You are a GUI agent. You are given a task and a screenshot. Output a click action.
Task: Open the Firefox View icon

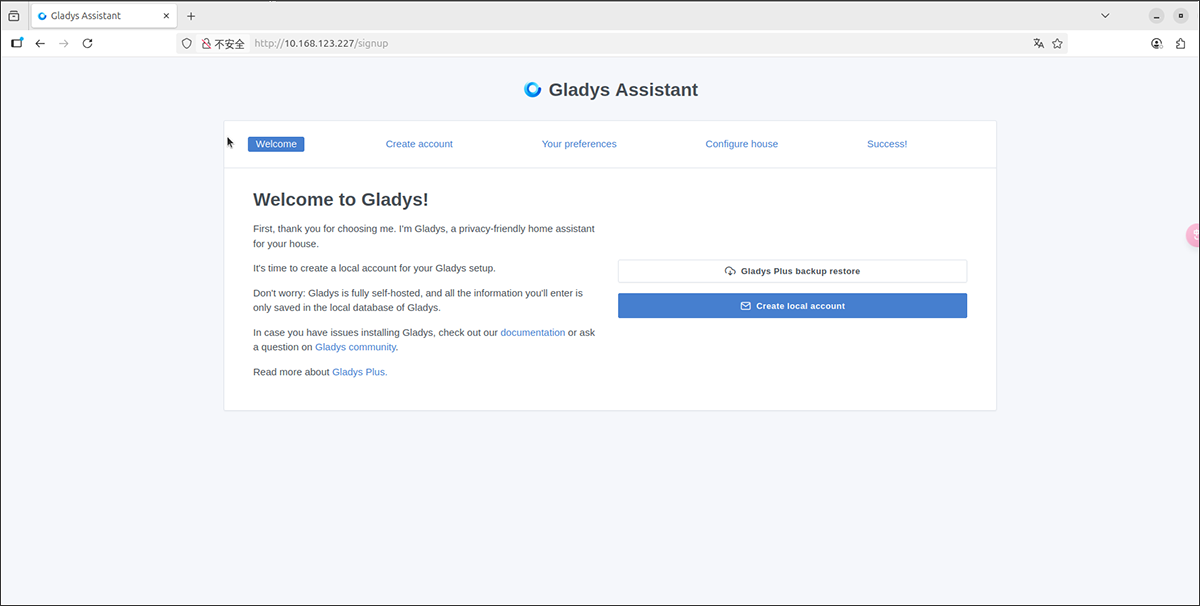13,16
